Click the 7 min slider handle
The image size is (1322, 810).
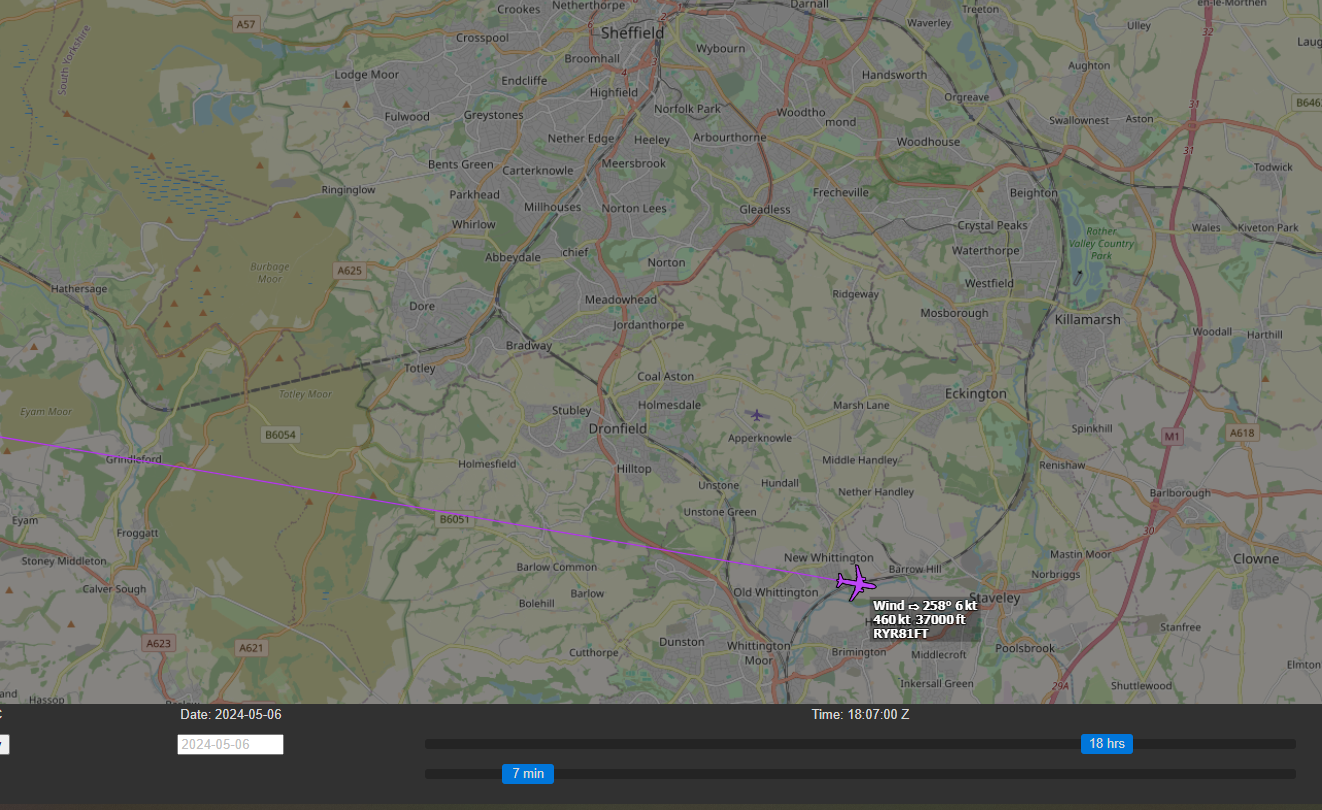[x=527, y=773]
